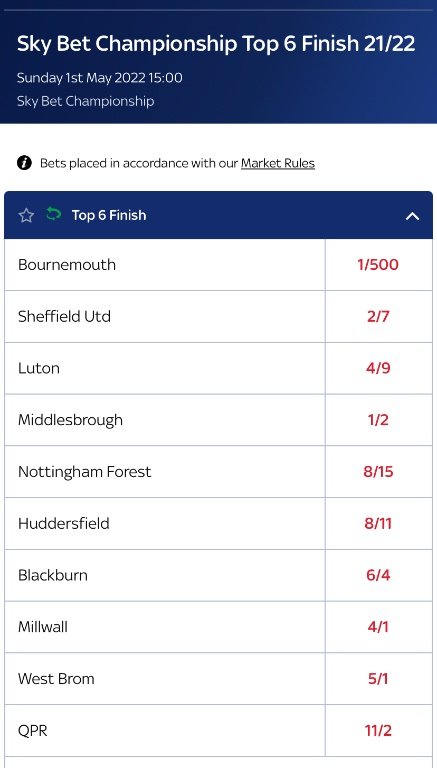437x768 pixels.
Task: Choose Nottingham Forest odds 8/15
Action: pos(378,472)
